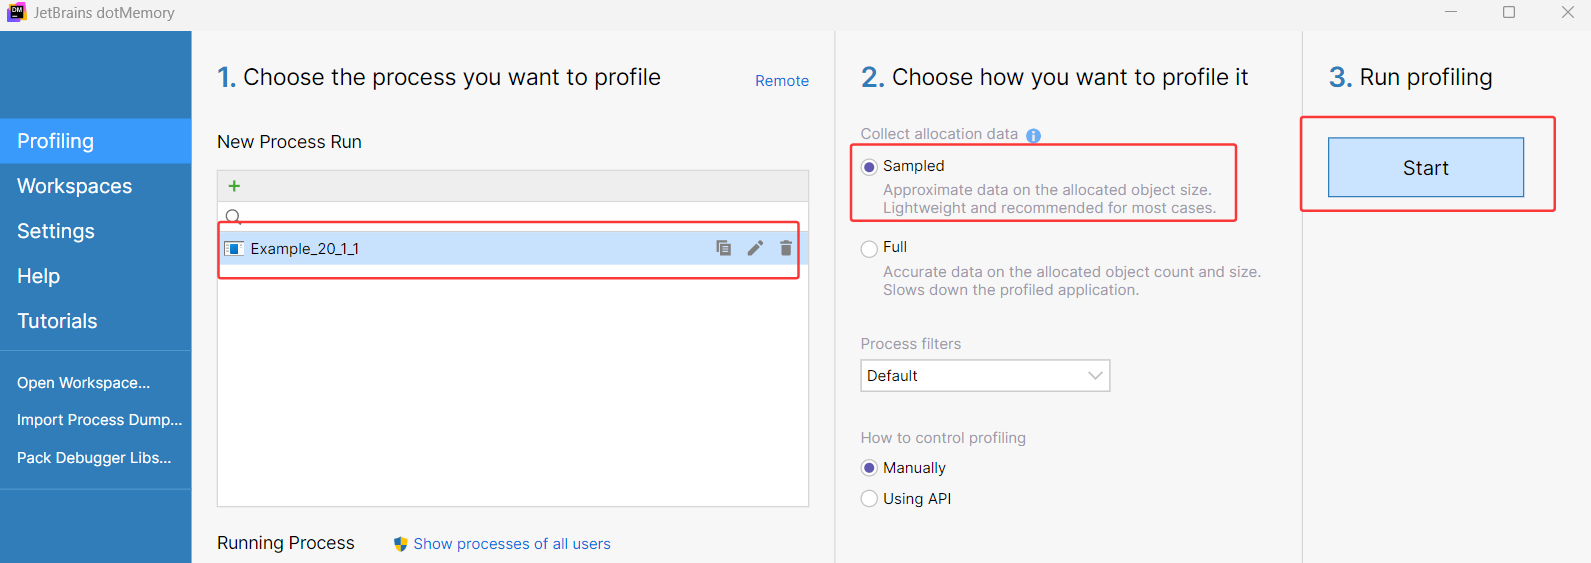Open the Process filters Default dropdown
Screen dimensions: 1591x563
985,376
